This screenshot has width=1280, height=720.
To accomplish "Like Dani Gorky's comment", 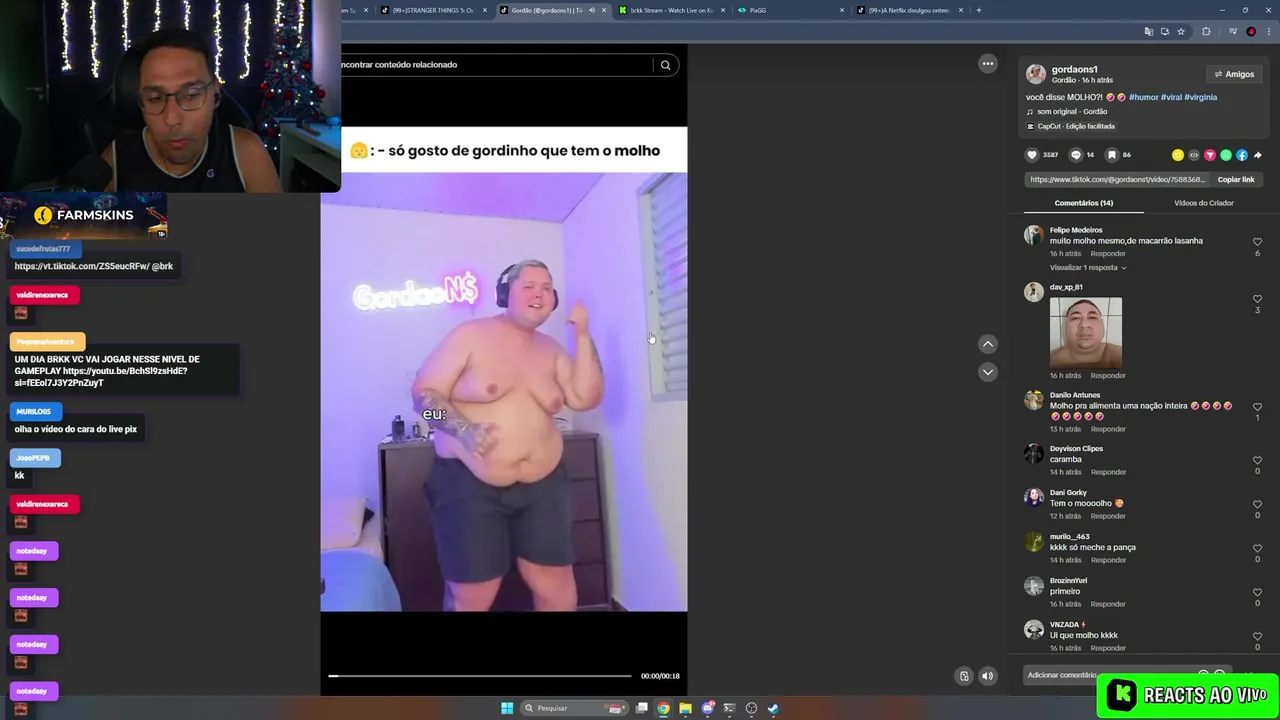I will (x=1257, y=505).
